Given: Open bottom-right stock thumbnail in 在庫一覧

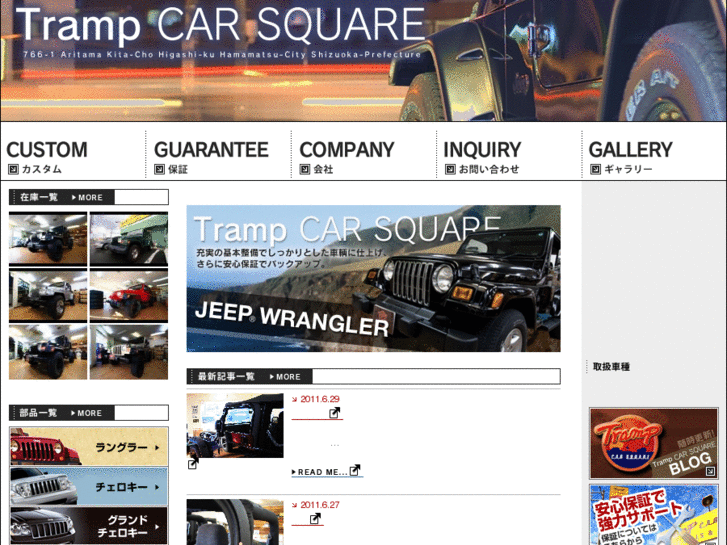Looking at the screenshot, I should pos(129,352).
